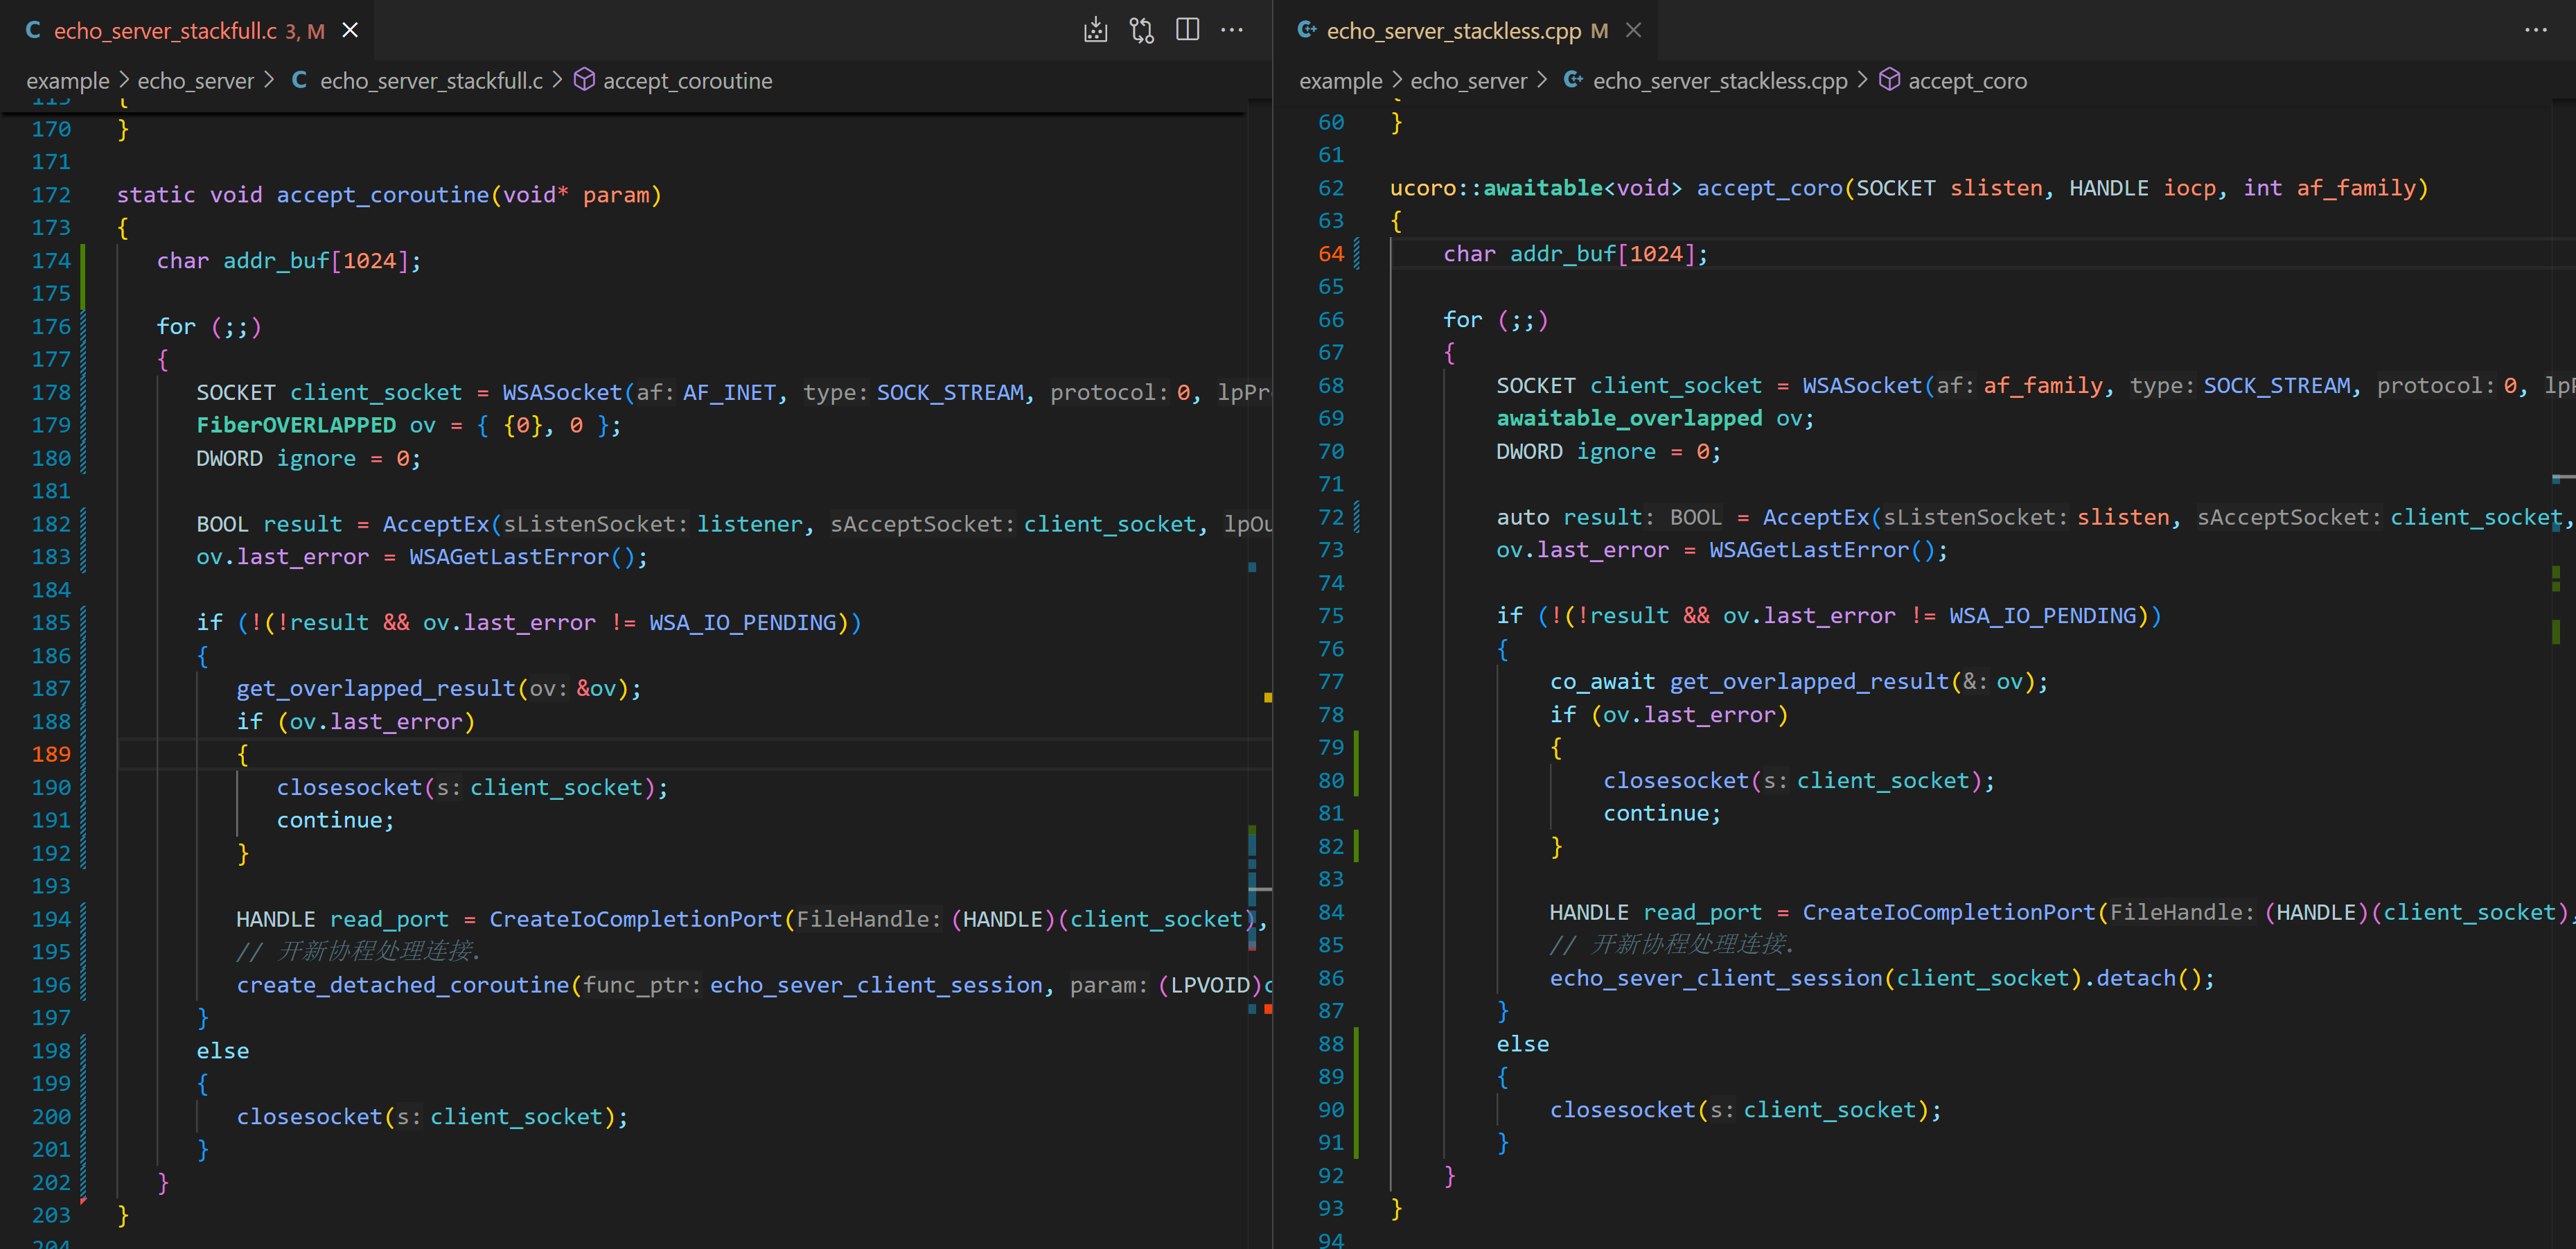Click line number 86 in the right editor

point(1331,978)
